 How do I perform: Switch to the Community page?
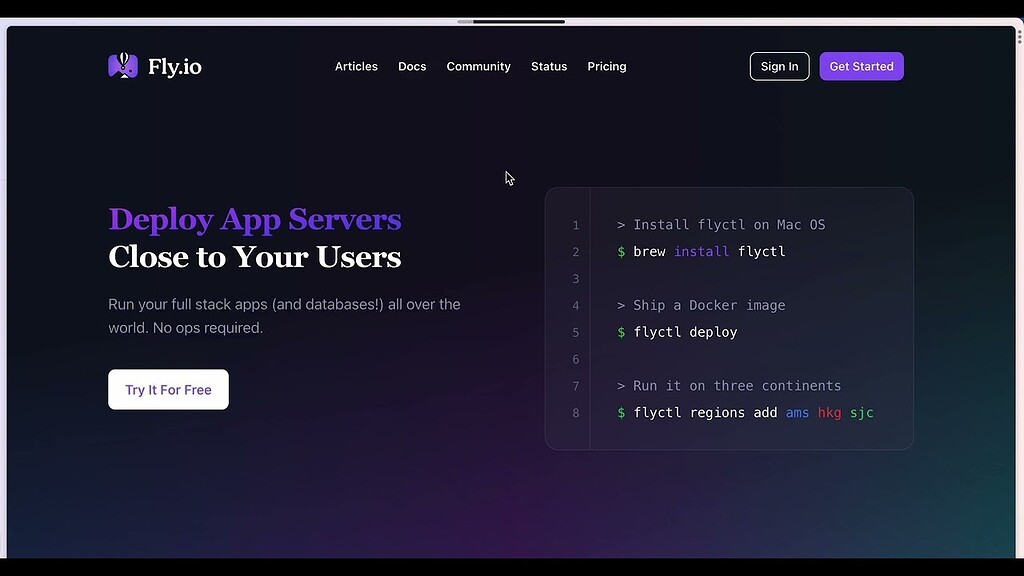[x=478, y=66]
